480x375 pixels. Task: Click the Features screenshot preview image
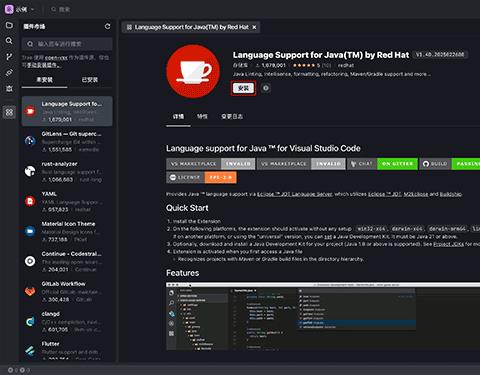click(x=323, y=316)
